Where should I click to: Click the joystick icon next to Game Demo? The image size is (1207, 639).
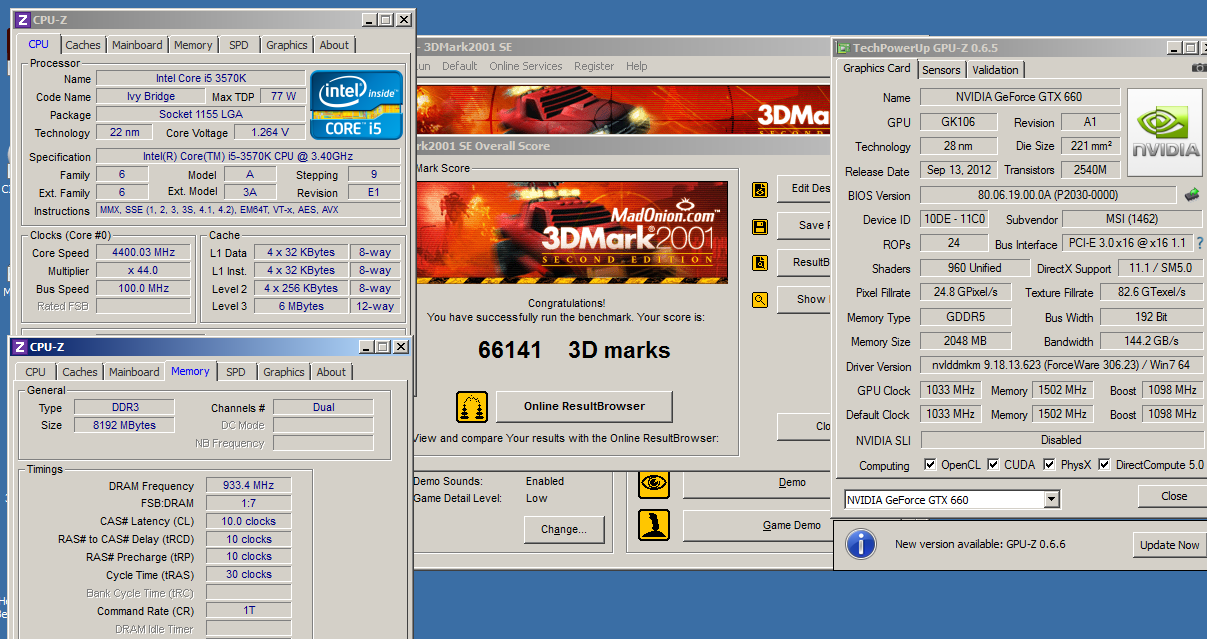(x=654, y=525)
